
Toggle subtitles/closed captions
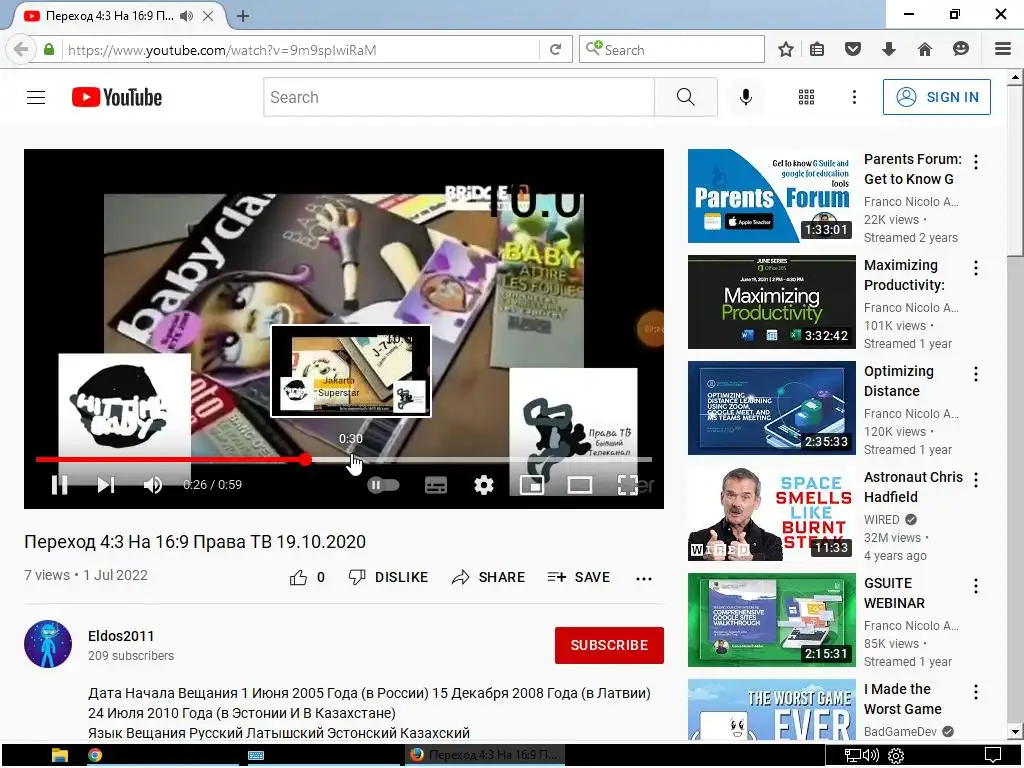click(x=436, y=485)
